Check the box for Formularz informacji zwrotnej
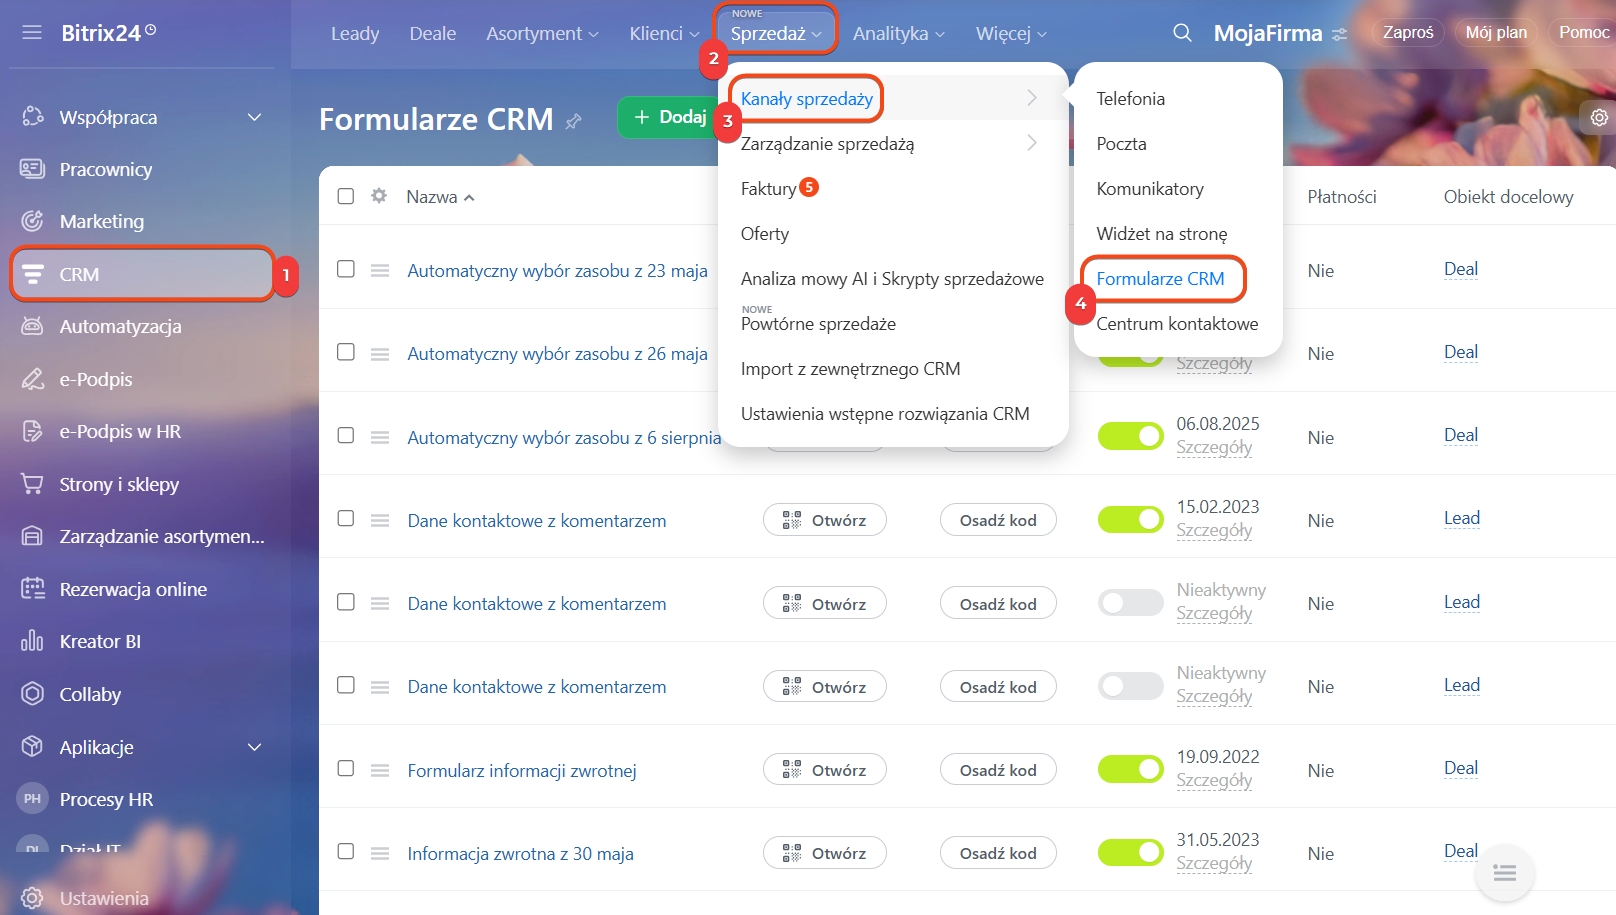This screenshot has height=915, width=1616. click(x=346, y=769)
